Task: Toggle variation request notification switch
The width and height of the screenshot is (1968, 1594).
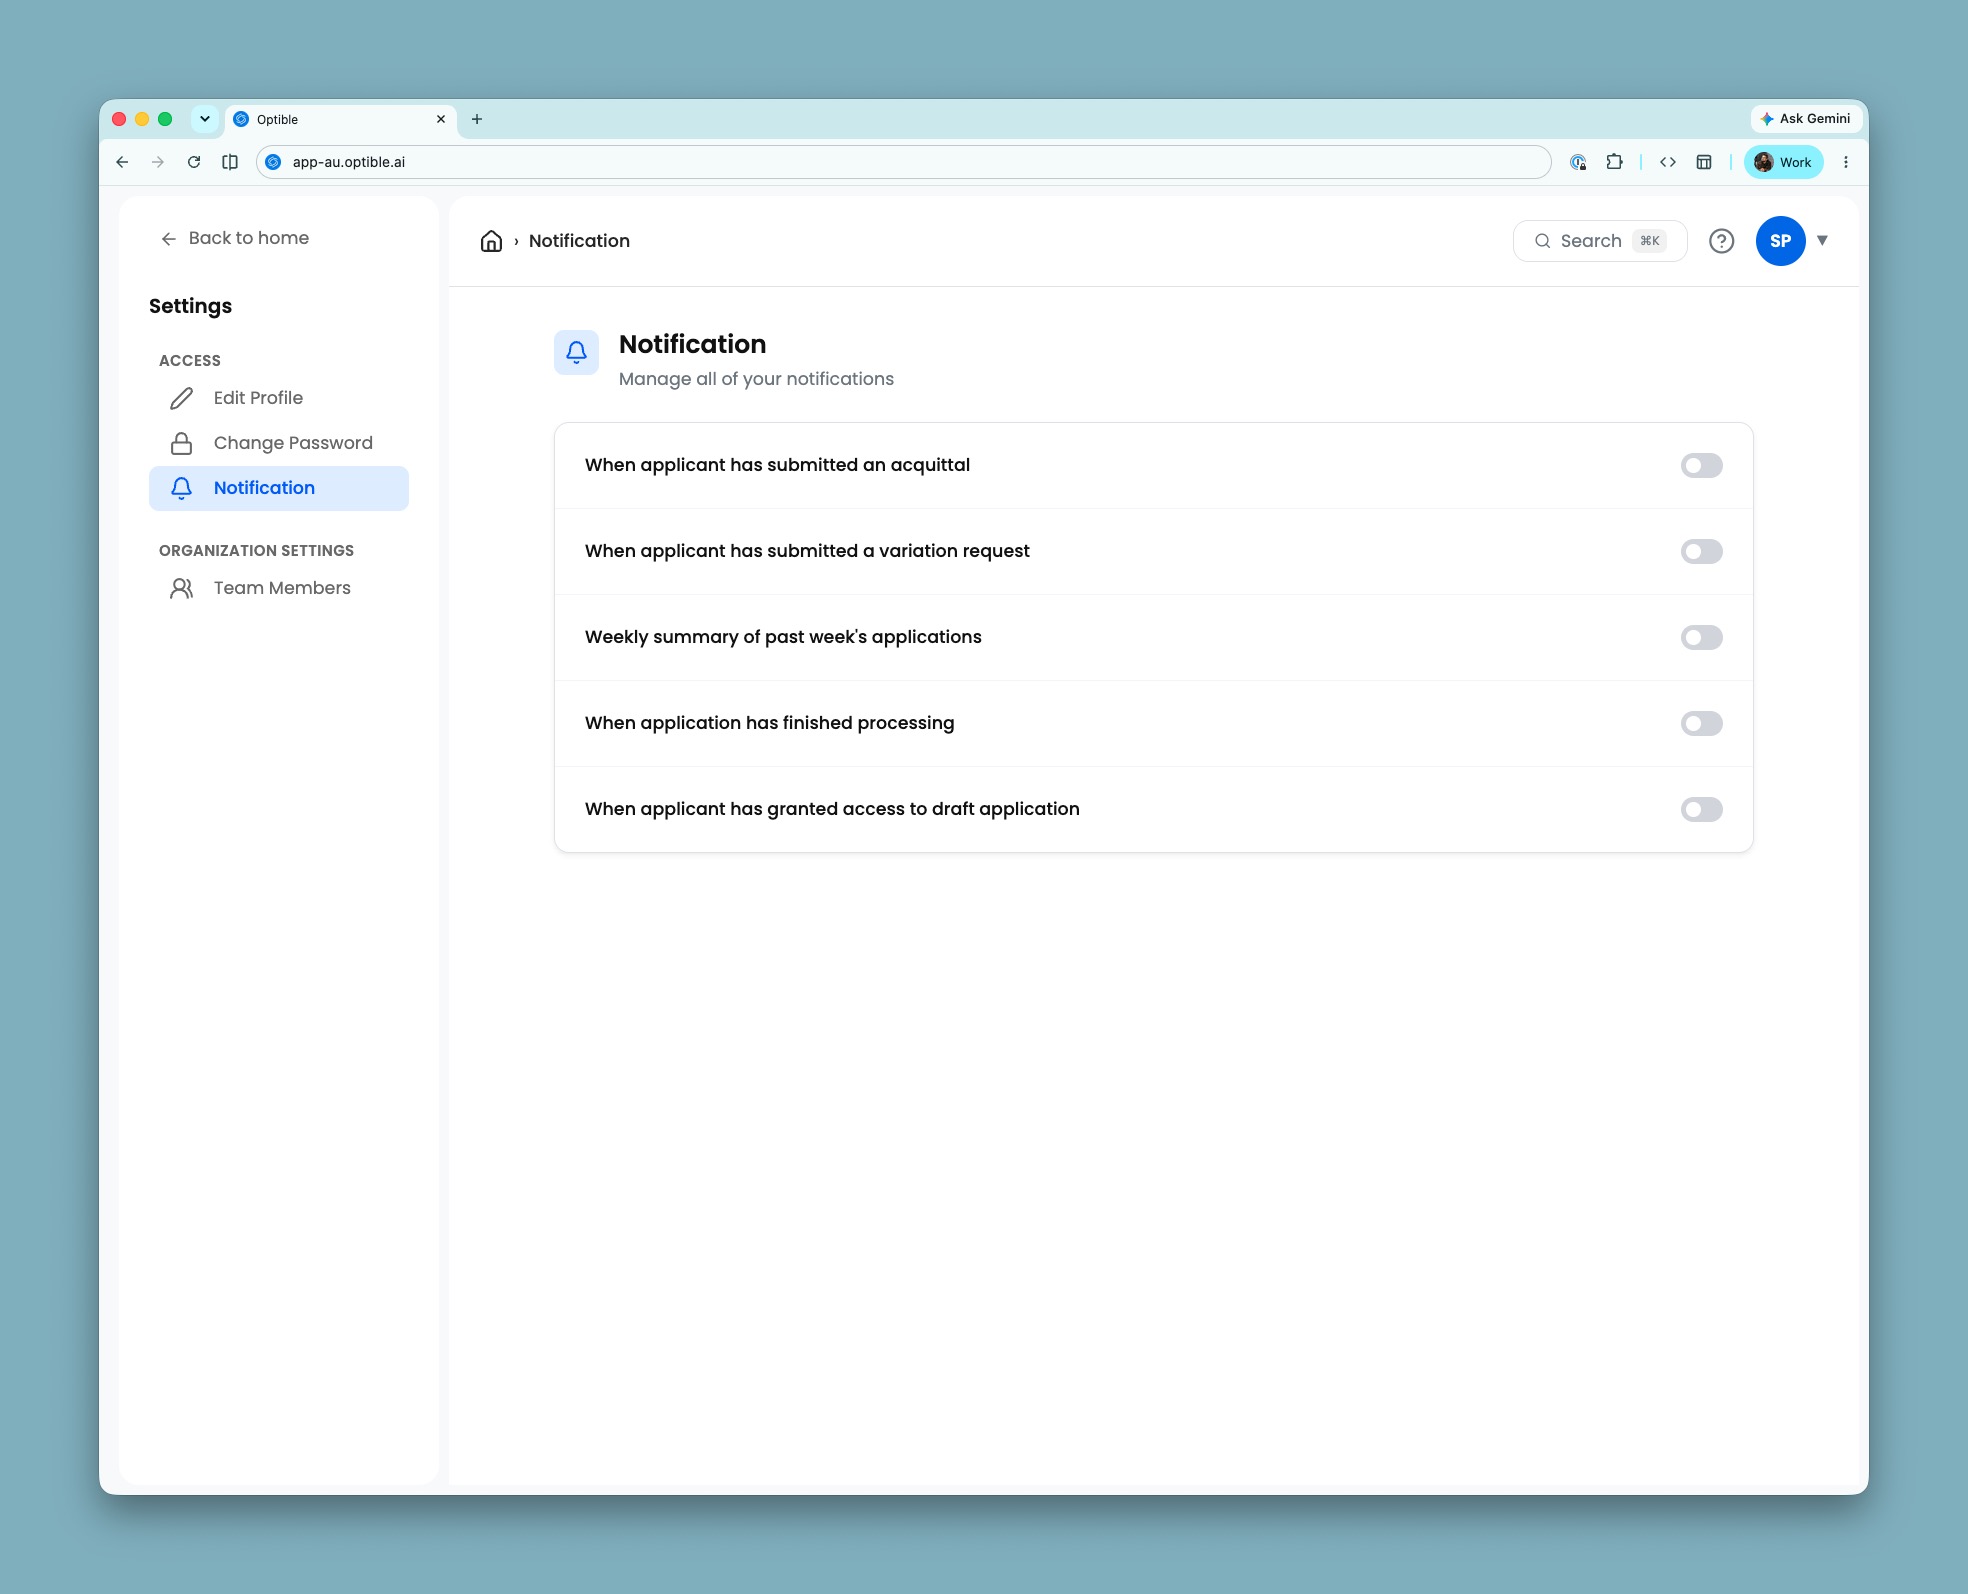Action: [1701, 552]
